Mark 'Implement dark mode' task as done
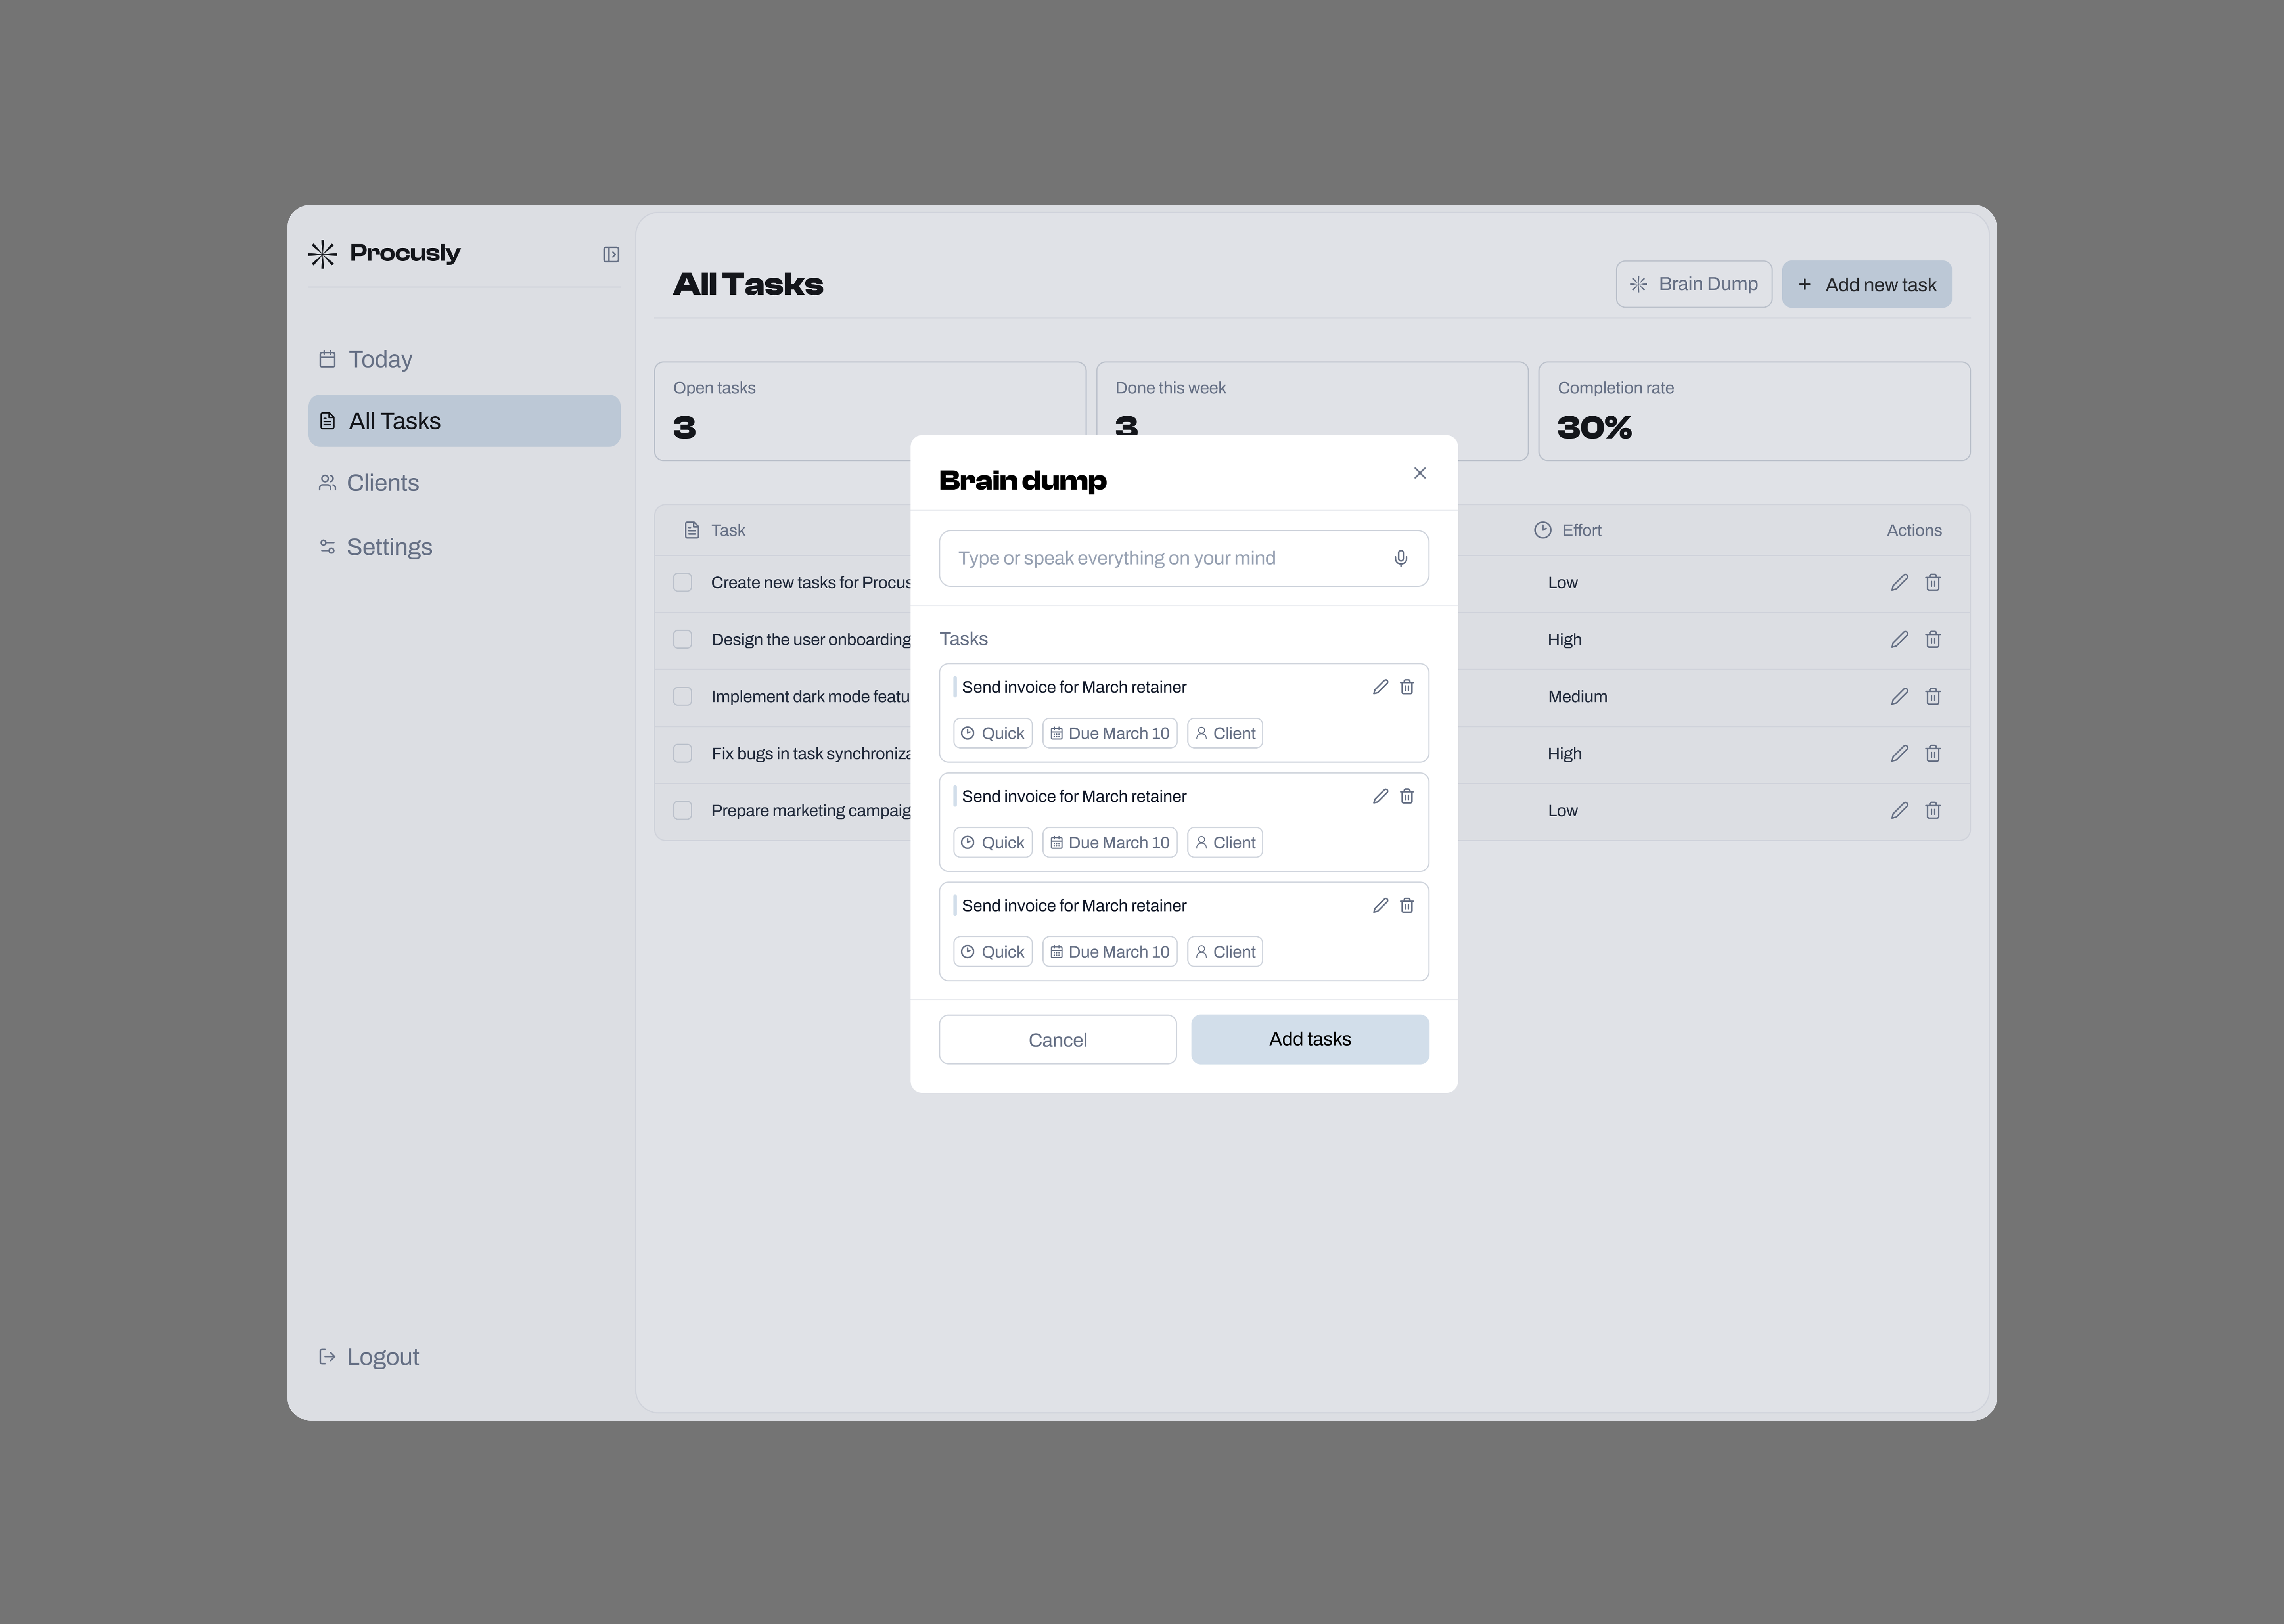Viewport: 2284px width, 1624px height. point(682,696)
